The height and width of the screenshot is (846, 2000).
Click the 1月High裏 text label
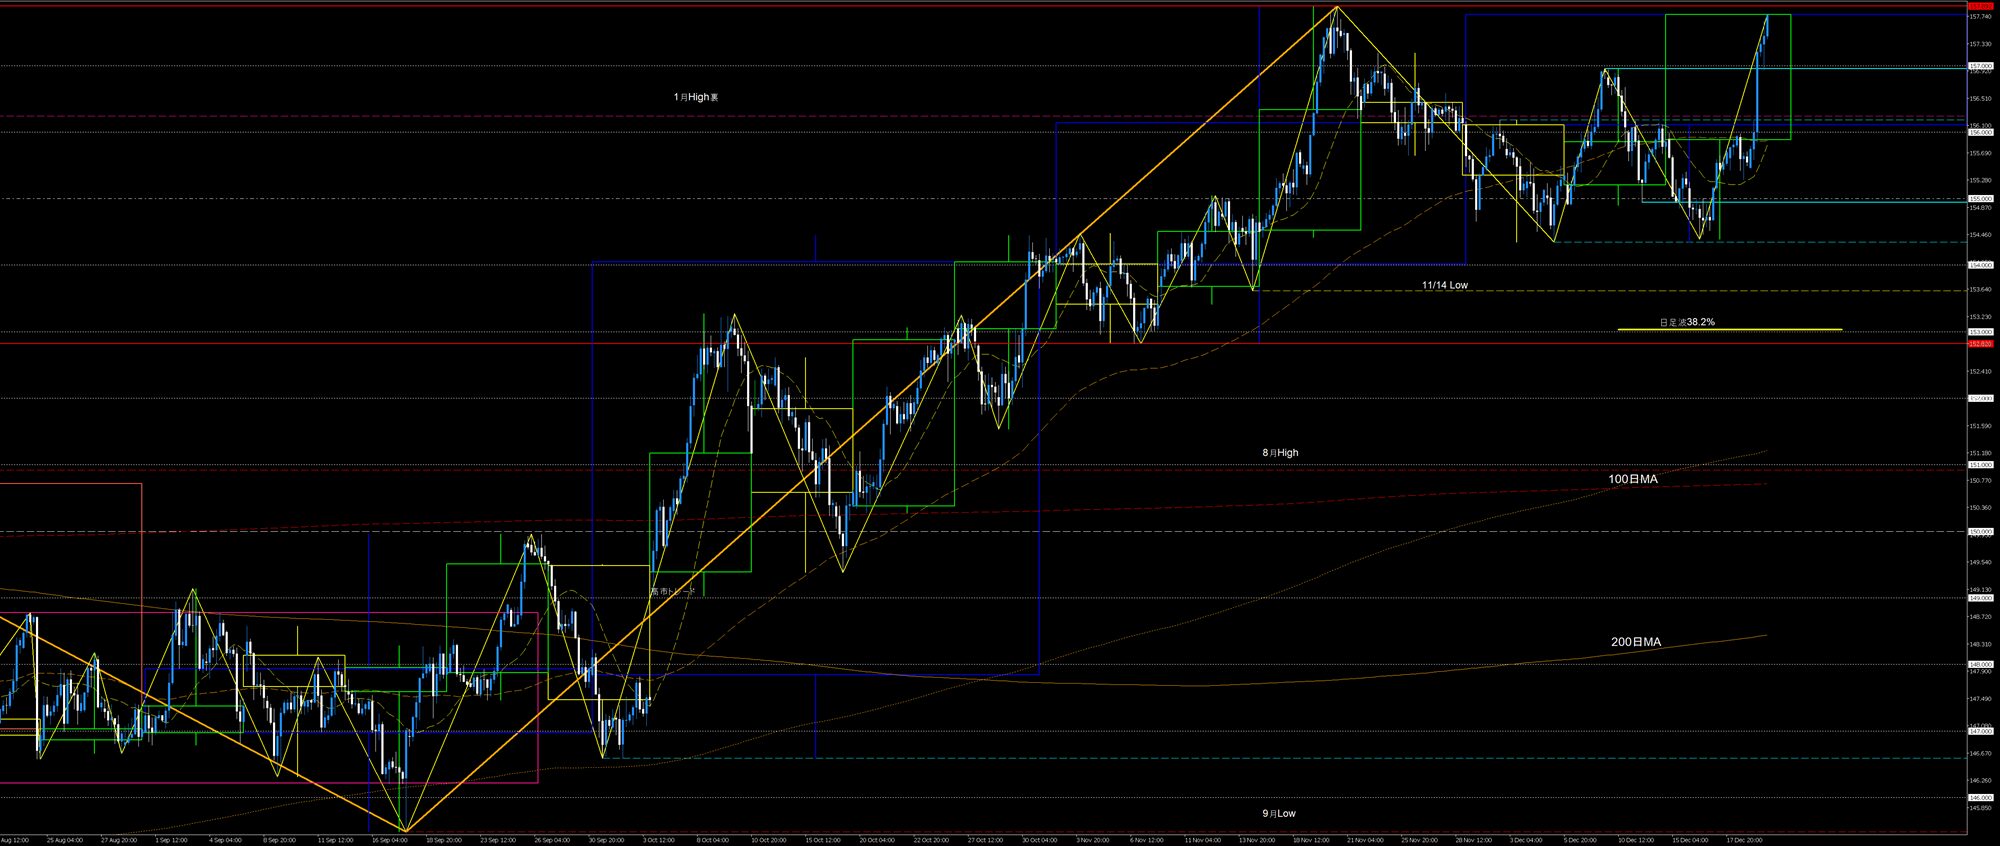click(695, 97)
